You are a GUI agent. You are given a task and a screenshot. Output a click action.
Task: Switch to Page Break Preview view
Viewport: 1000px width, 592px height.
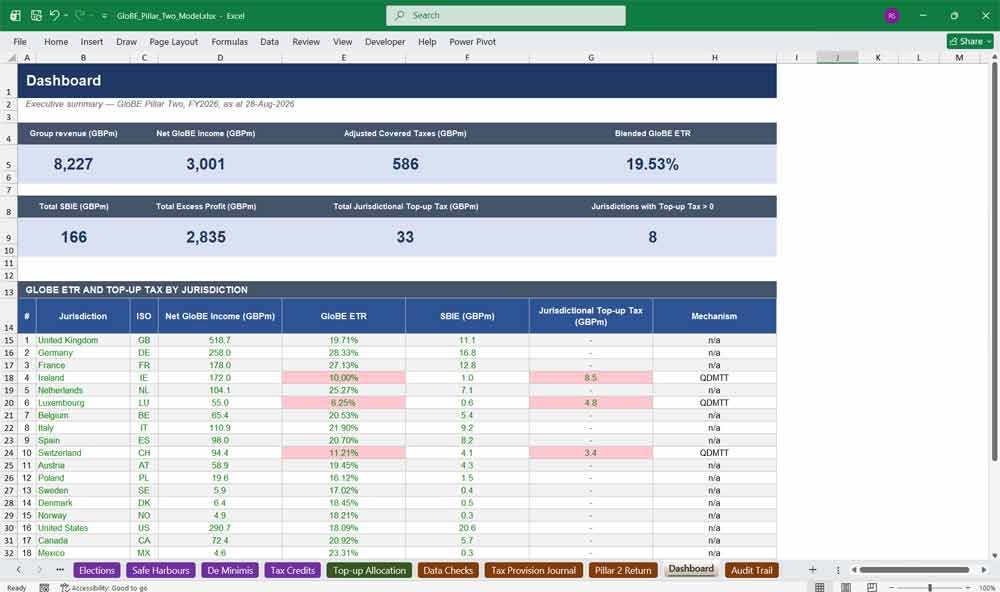coord(872,587)
